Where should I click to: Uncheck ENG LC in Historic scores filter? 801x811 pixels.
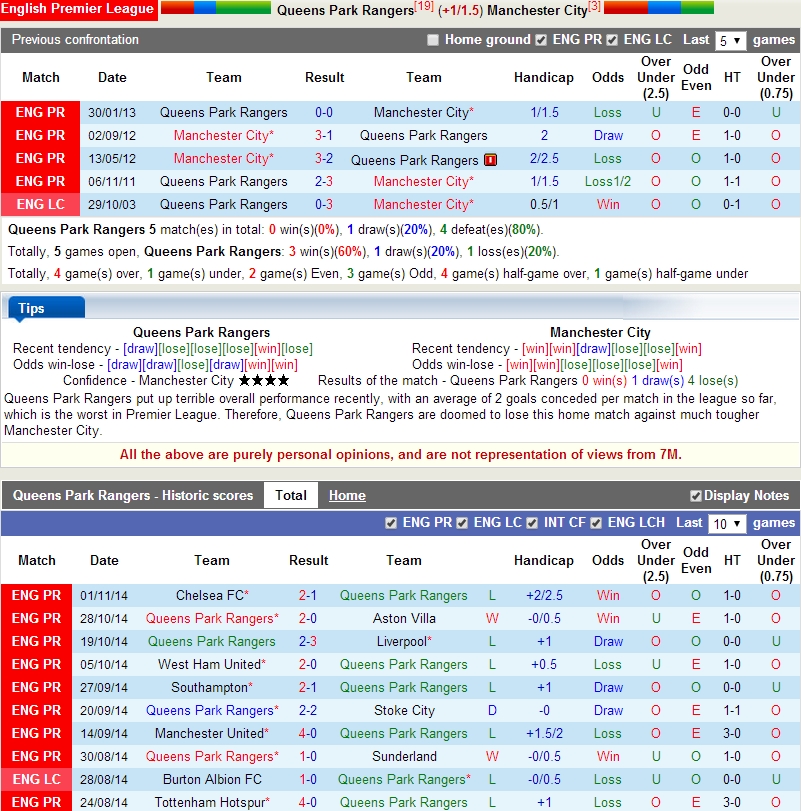click(462, 523)
